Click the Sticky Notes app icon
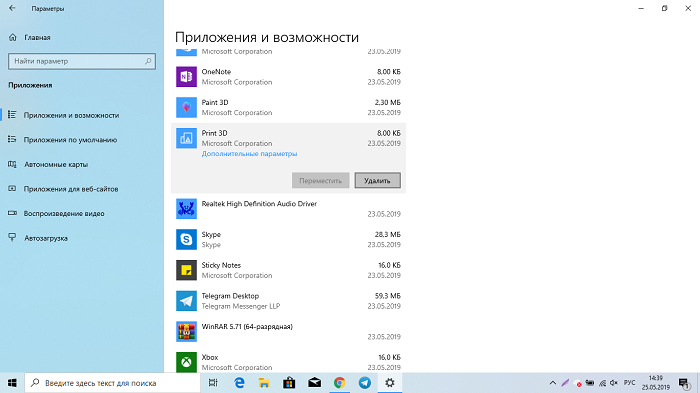Viewport: 700px width, 393px height. pyautogui.click(x=186, y=270)
